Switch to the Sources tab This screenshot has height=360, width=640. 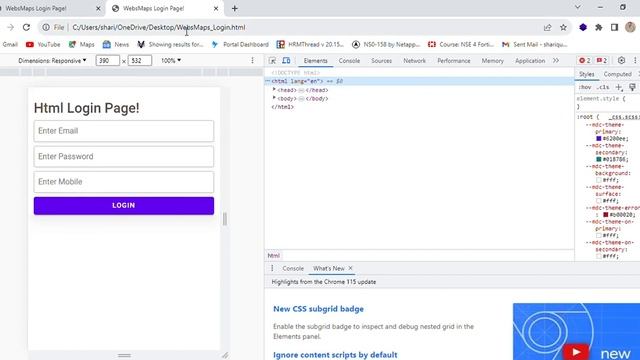point(381,60)
